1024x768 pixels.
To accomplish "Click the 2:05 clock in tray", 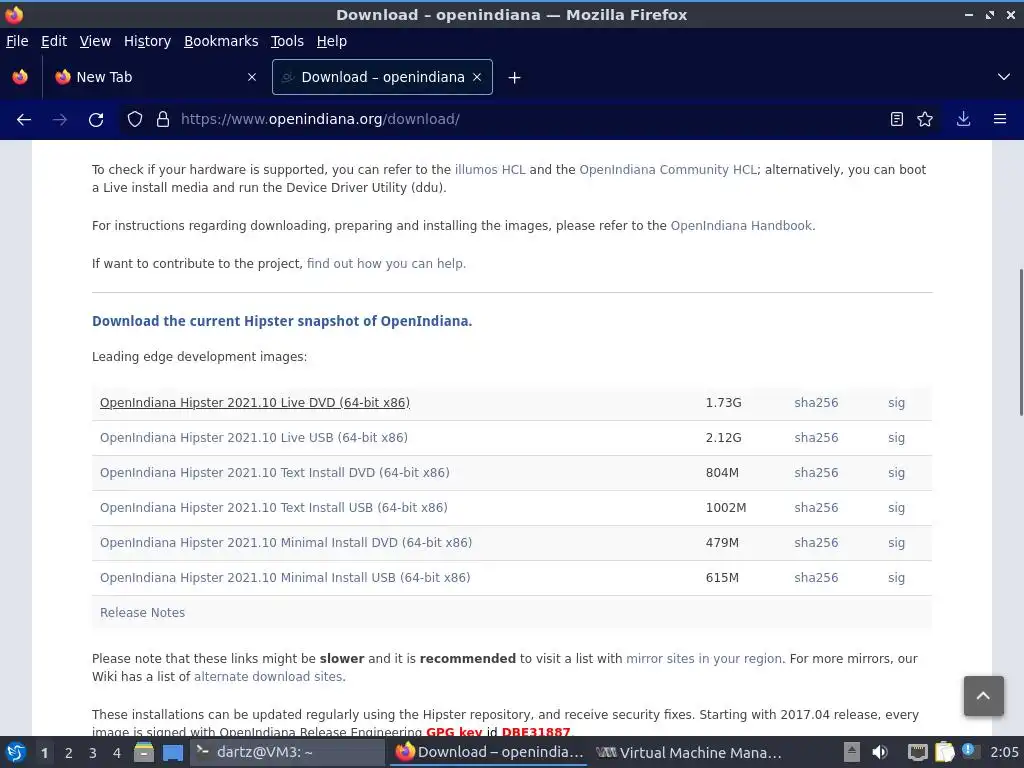I will [x=1004, y=753].
